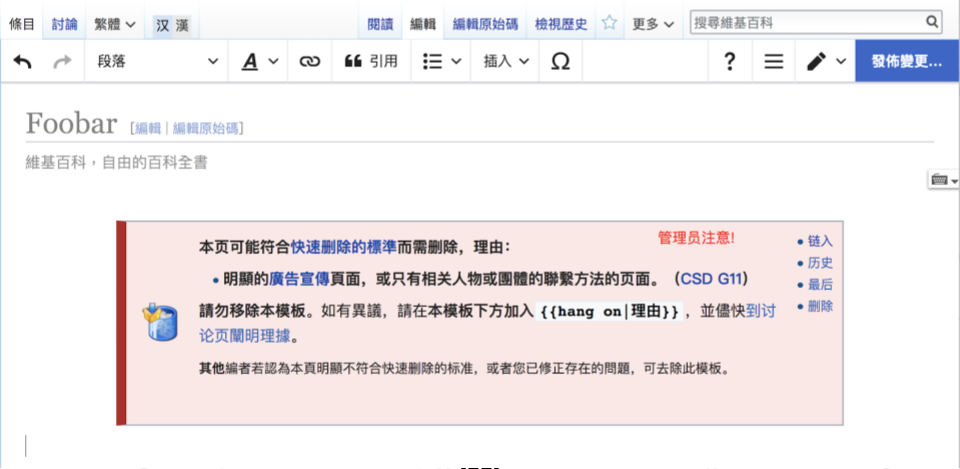Click the 链入 what-links-here link
Viewport: 960px width, 469px height.
point(820,241)
